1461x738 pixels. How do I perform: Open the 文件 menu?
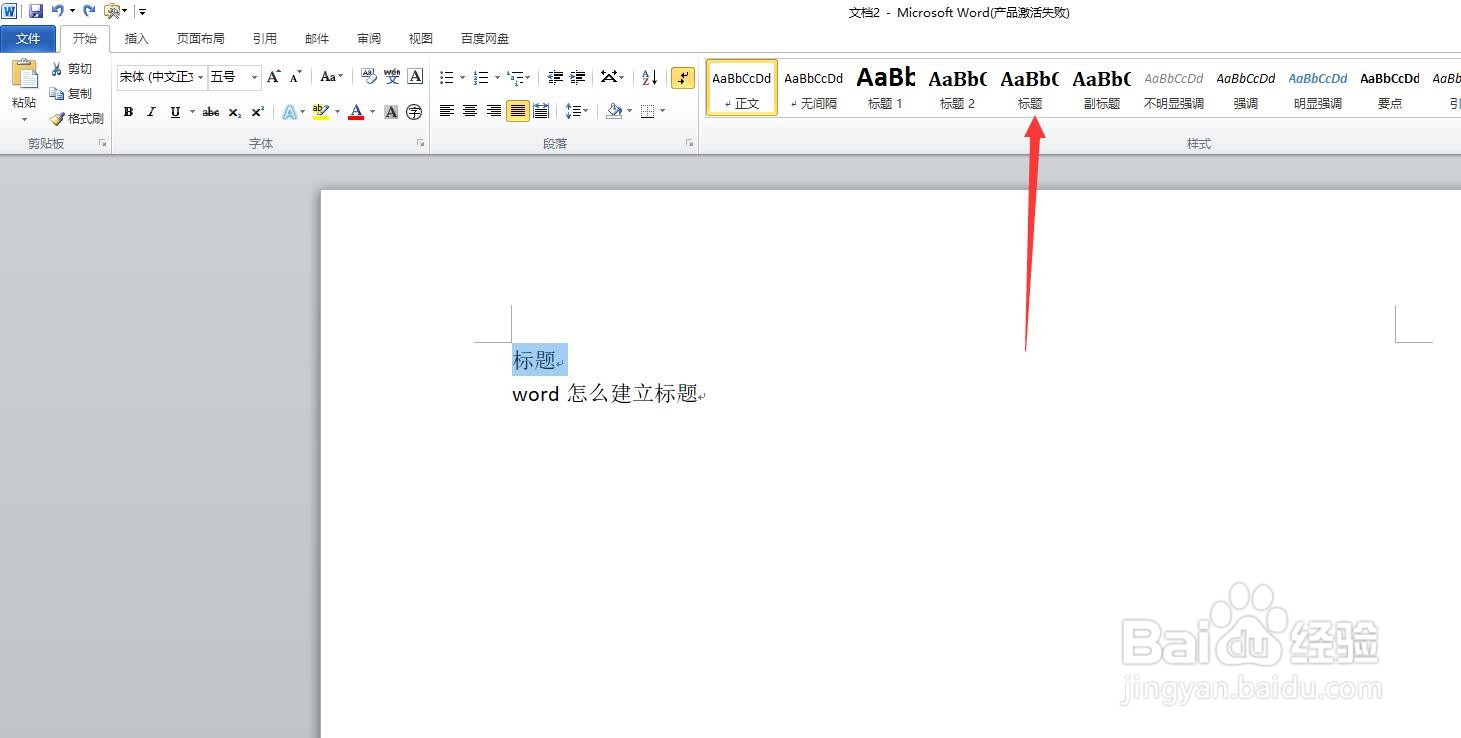(x=29, y=38)
